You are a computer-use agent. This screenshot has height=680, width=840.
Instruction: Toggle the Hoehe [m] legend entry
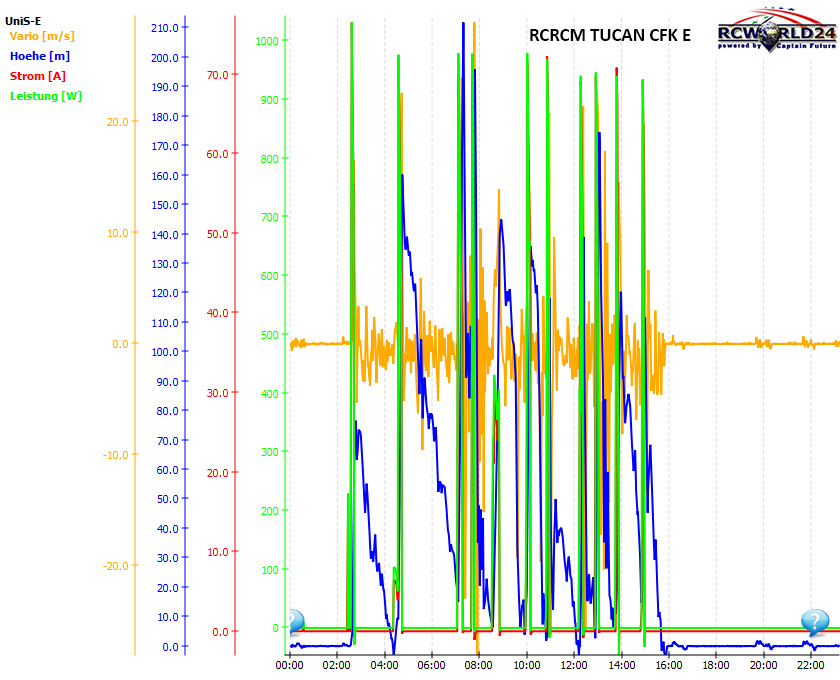(42, 56)
